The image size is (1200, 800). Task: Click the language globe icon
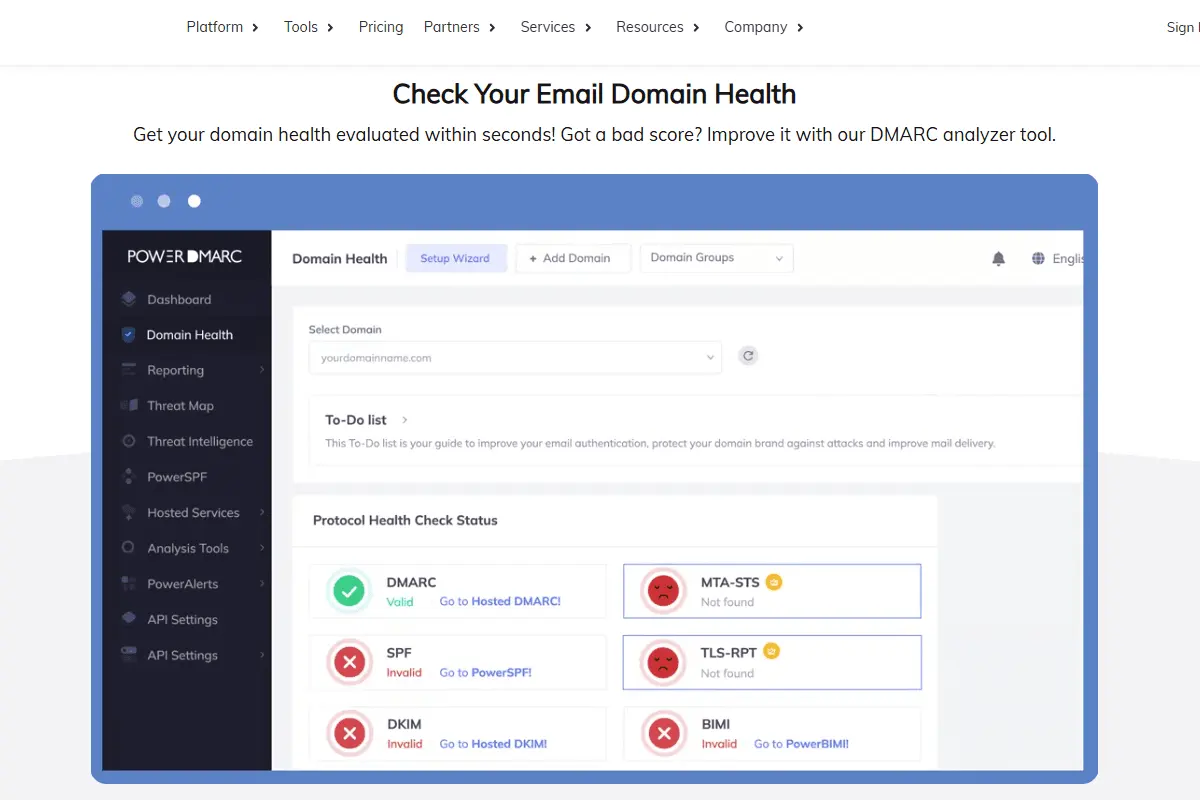(1038, 259)
